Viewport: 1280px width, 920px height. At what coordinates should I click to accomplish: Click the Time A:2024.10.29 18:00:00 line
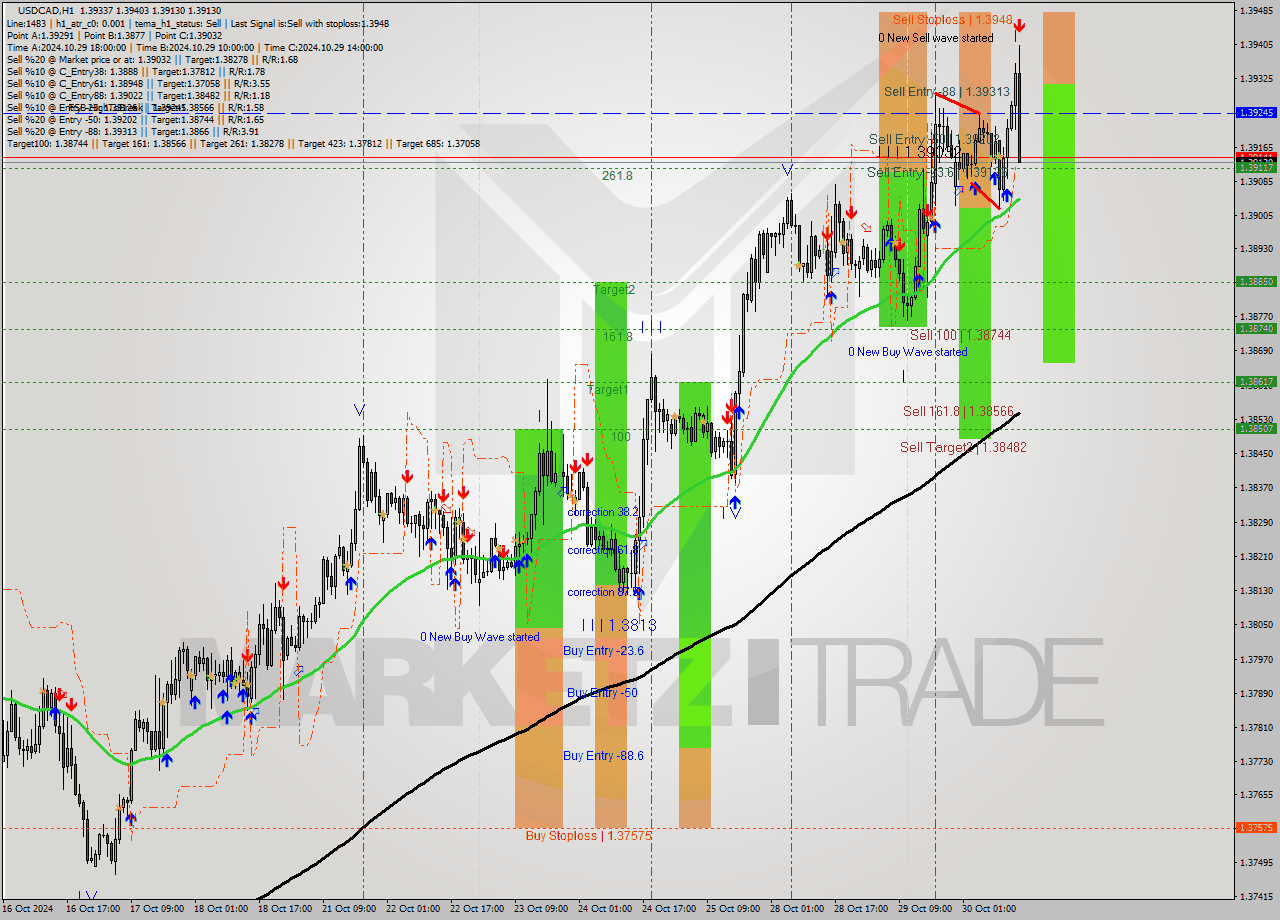click(x=195, y=47)
